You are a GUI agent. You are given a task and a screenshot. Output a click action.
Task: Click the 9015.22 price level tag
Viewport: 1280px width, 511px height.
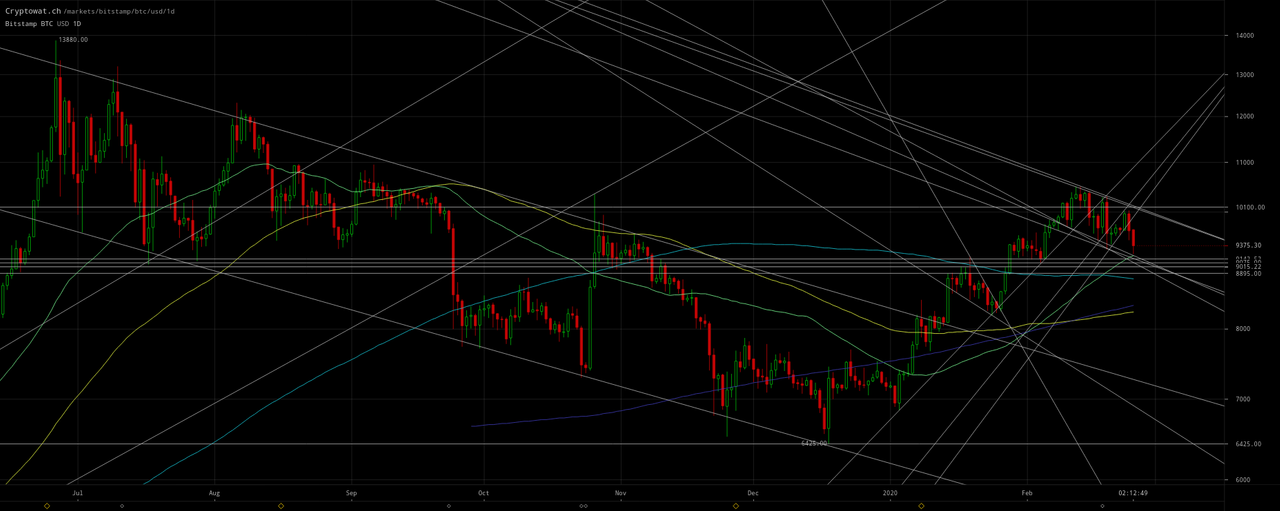[x=1248, y=267]
